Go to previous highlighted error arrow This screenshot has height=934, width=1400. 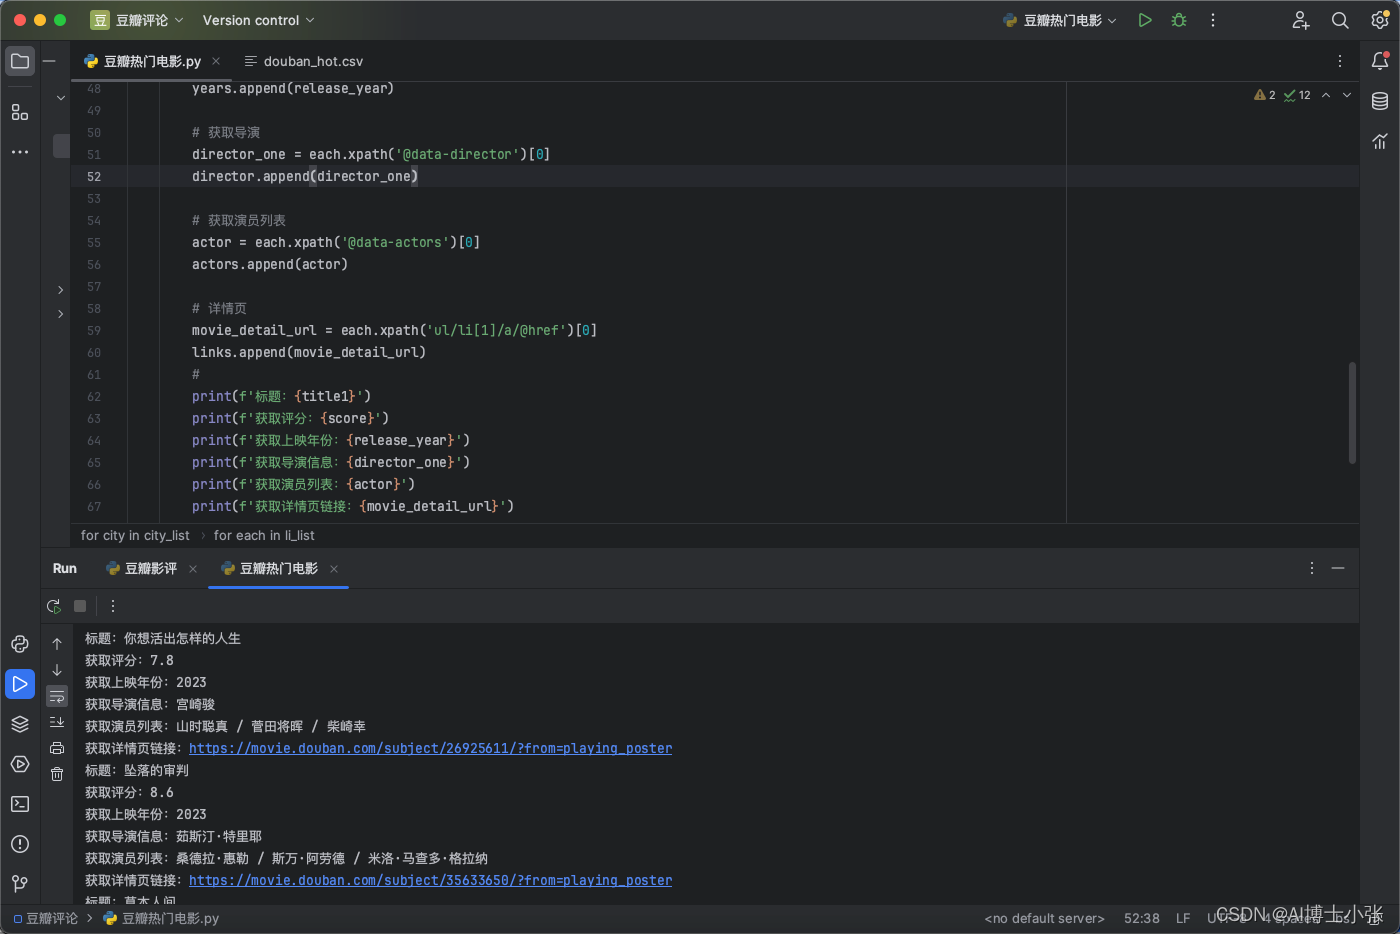click(1326, 95)
